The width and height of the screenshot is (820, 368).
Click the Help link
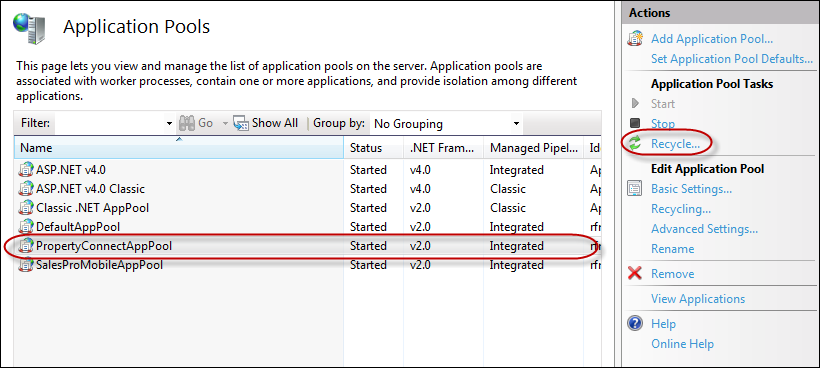[663, 324]
